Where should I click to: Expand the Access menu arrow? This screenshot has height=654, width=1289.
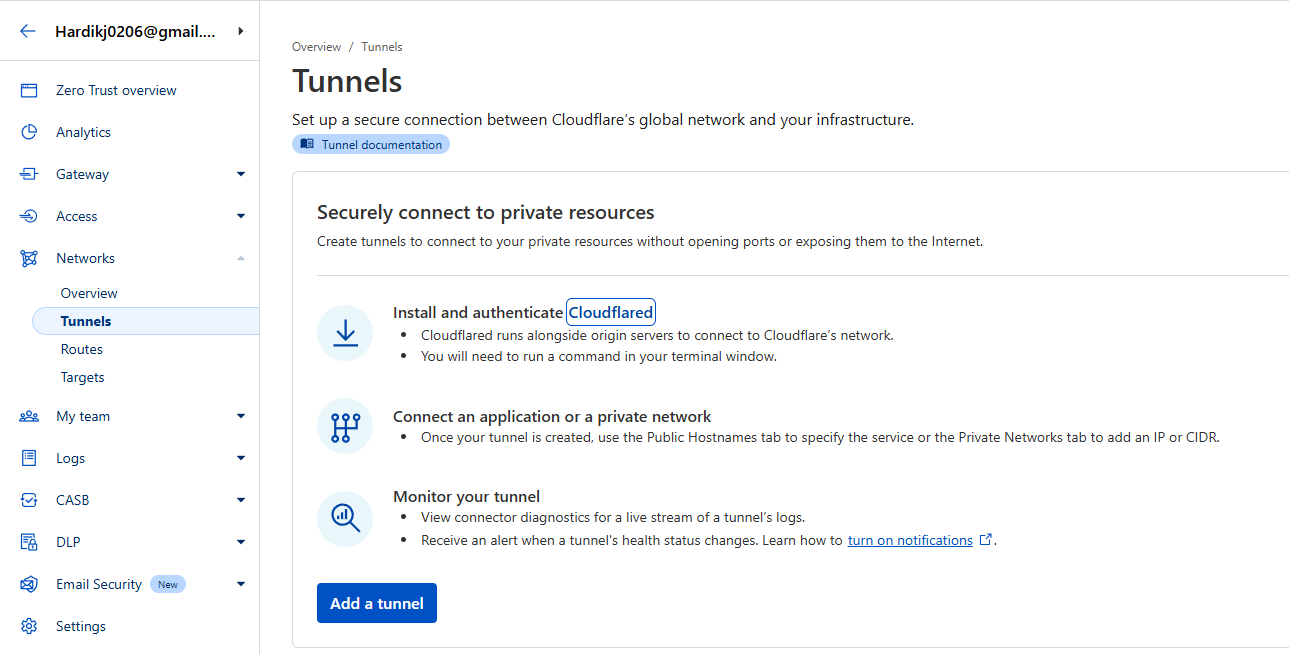coord(241,216)
